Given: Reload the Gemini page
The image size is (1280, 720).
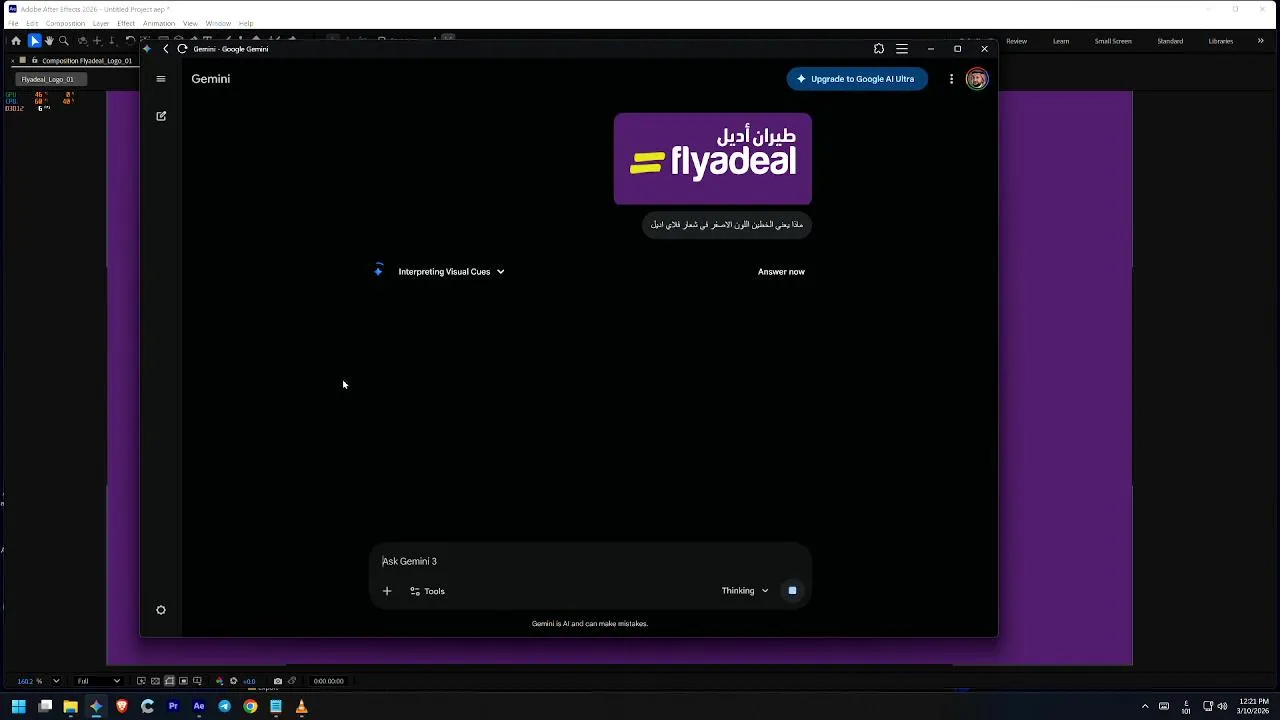Looking at the screenshot, I should click(182, 48).
